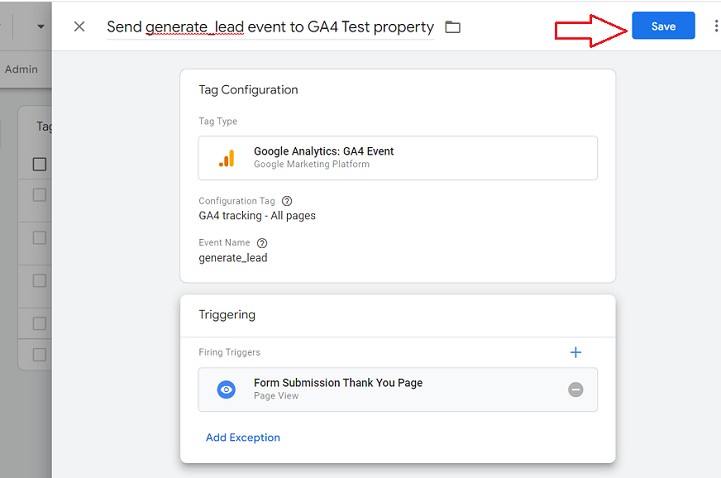Viewport: 721px width, 478px height.
Task: Open the three-dot more options menu
Action: click(x=716, y=27)
